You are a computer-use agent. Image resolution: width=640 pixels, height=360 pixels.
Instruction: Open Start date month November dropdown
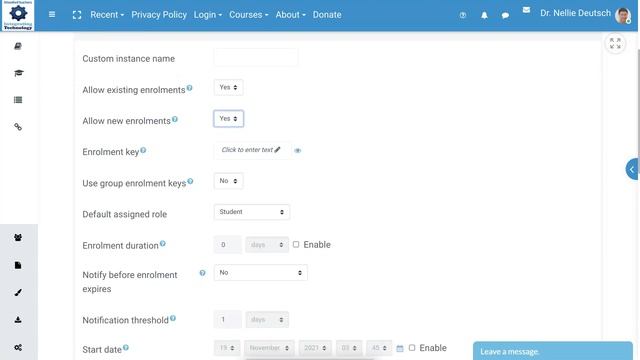[269, 348]
